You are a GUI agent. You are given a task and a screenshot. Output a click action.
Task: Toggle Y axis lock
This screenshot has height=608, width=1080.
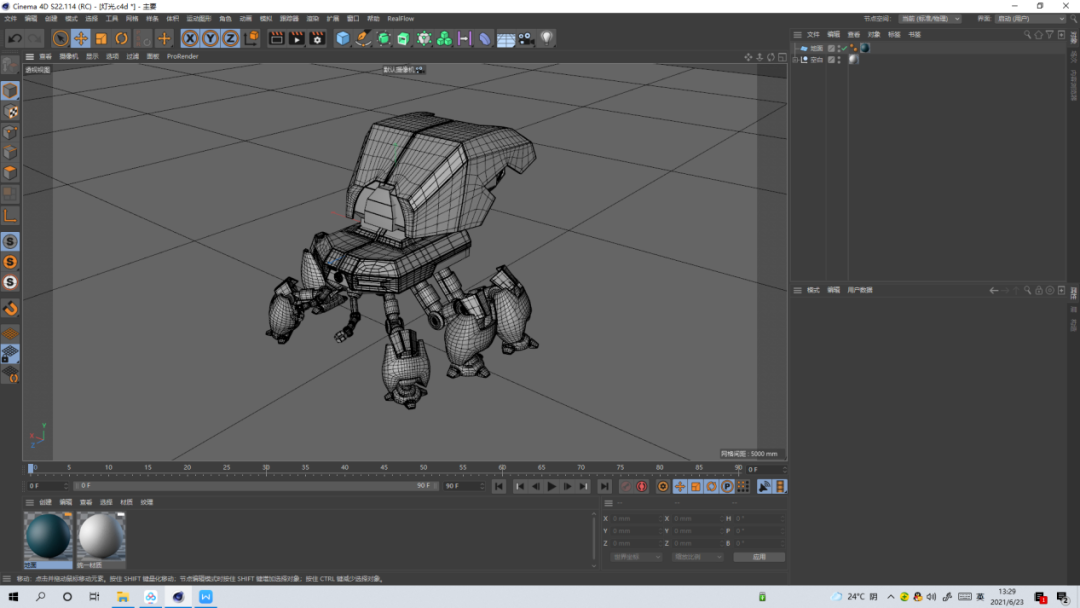pos(210,39)
